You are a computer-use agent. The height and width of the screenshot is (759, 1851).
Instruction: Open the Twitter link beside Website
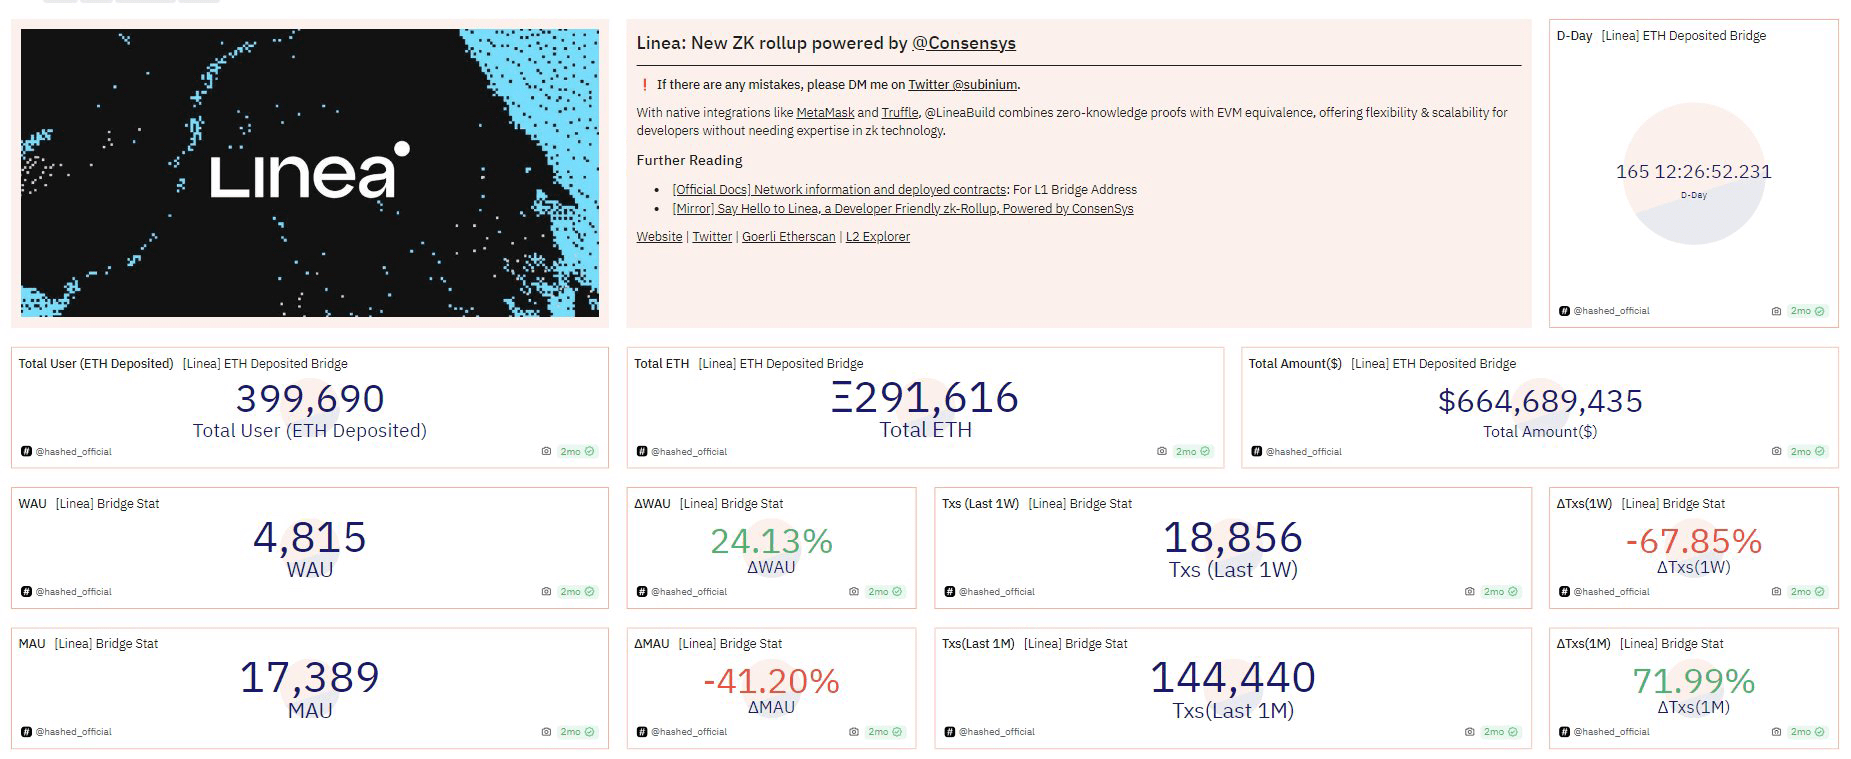(x=712, y=237)
